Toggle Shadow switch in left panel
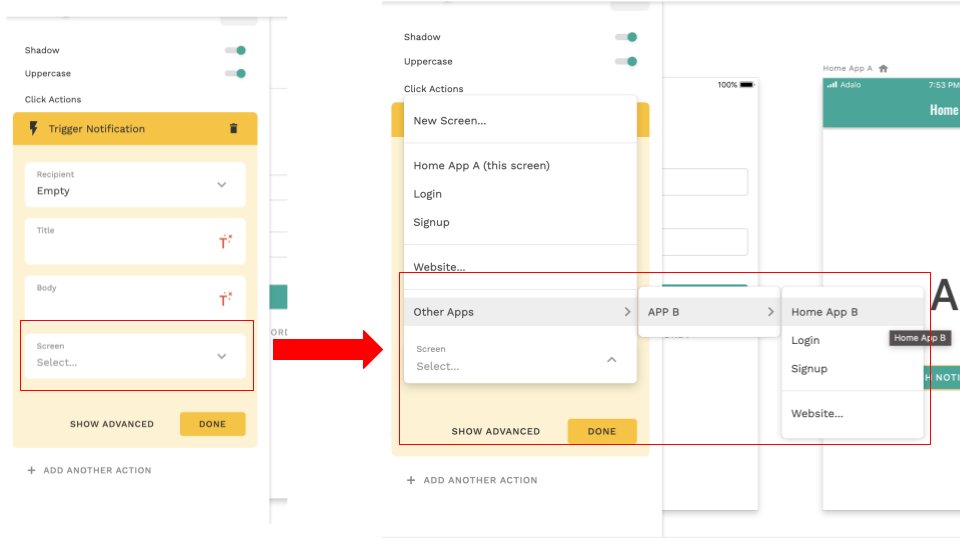 click(x=236, y=50)
